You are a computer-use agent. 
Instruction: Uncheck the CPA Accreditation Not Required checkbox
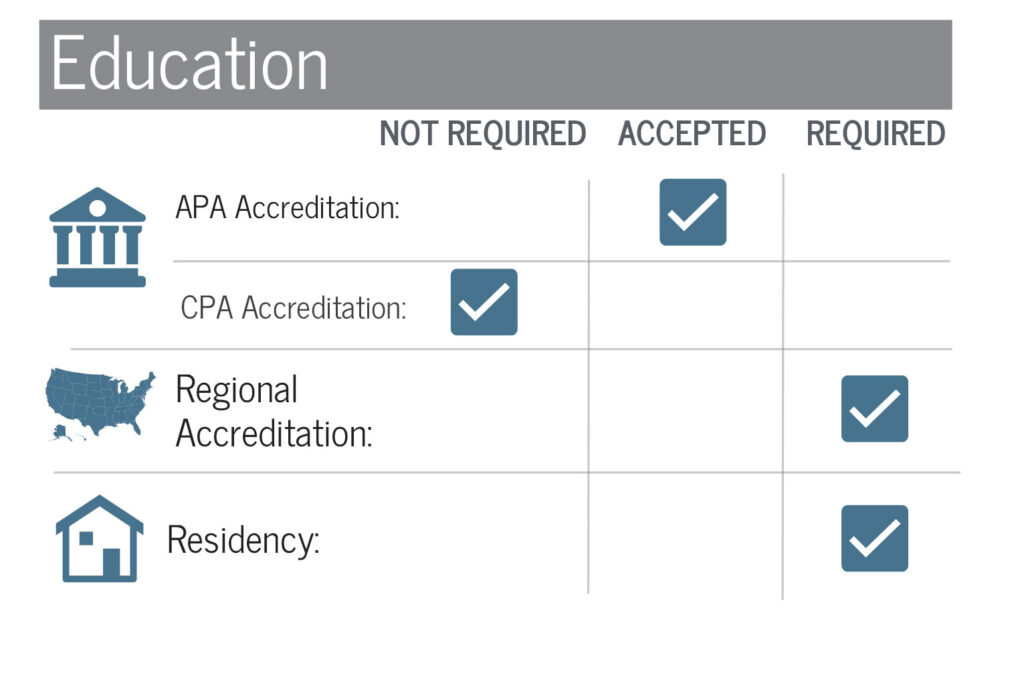tap(484, 302)
